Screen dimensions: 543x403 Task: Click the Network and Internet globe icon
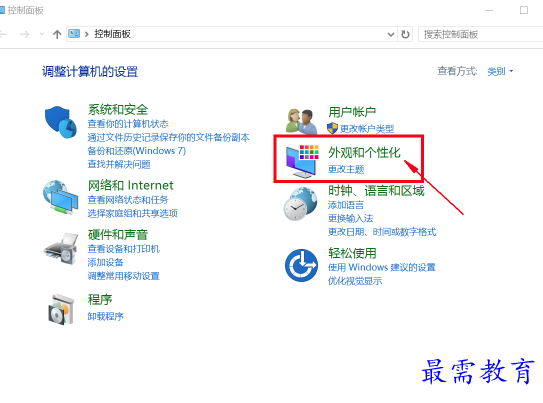click(60, 197)
